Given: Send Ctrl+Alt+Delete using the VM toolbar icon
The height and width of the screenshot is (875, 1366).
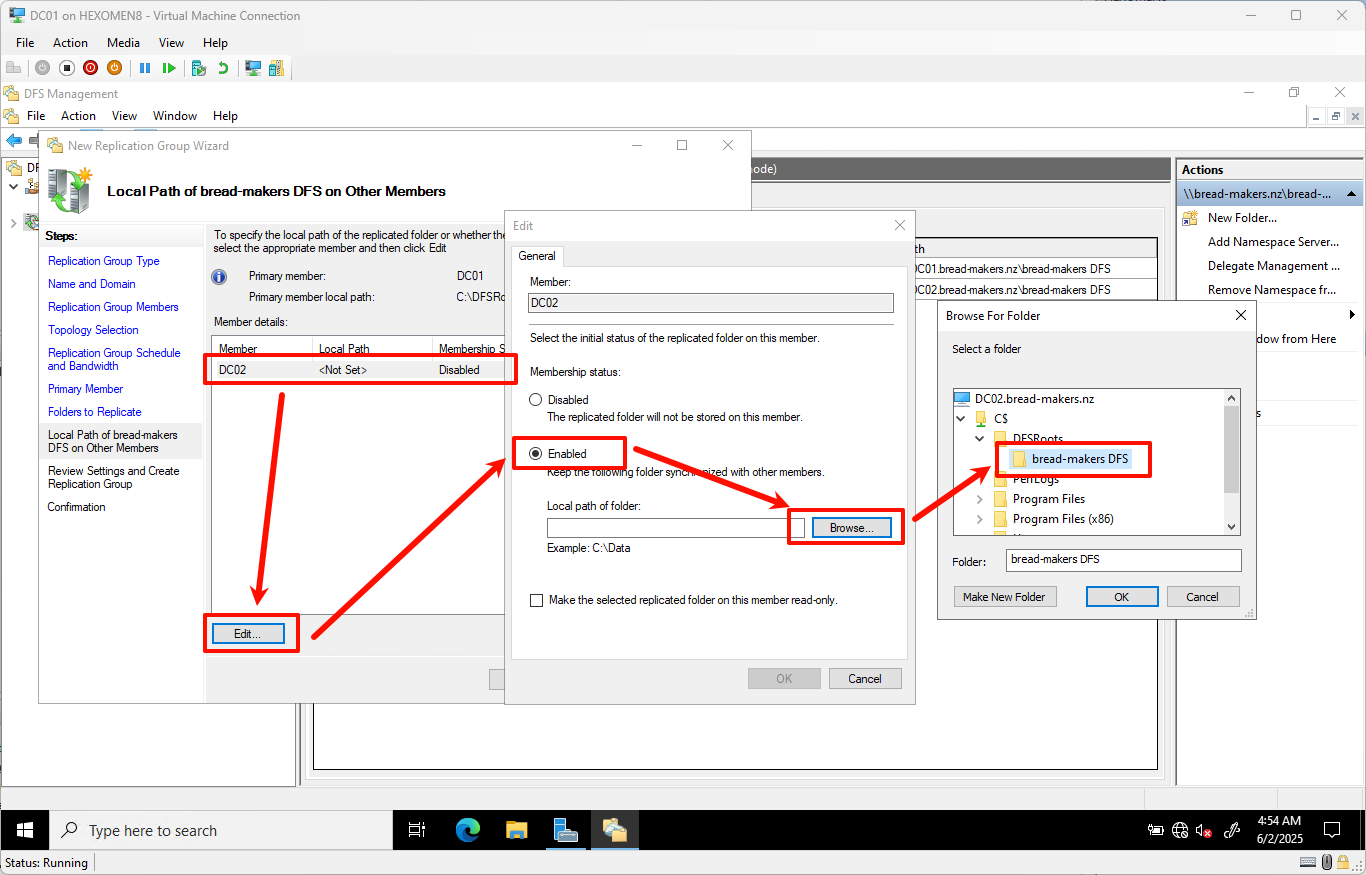Looking at the screenshot, I should tap(14, 67).
